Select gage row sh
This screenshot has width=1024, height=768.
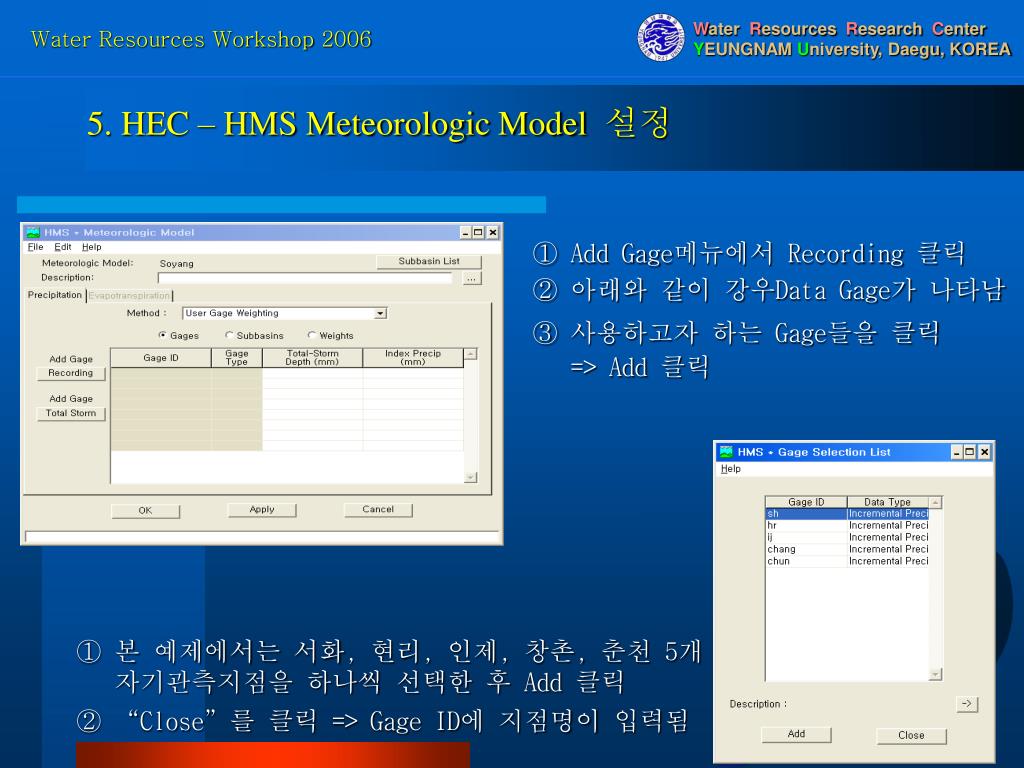(x=847, y=514)
